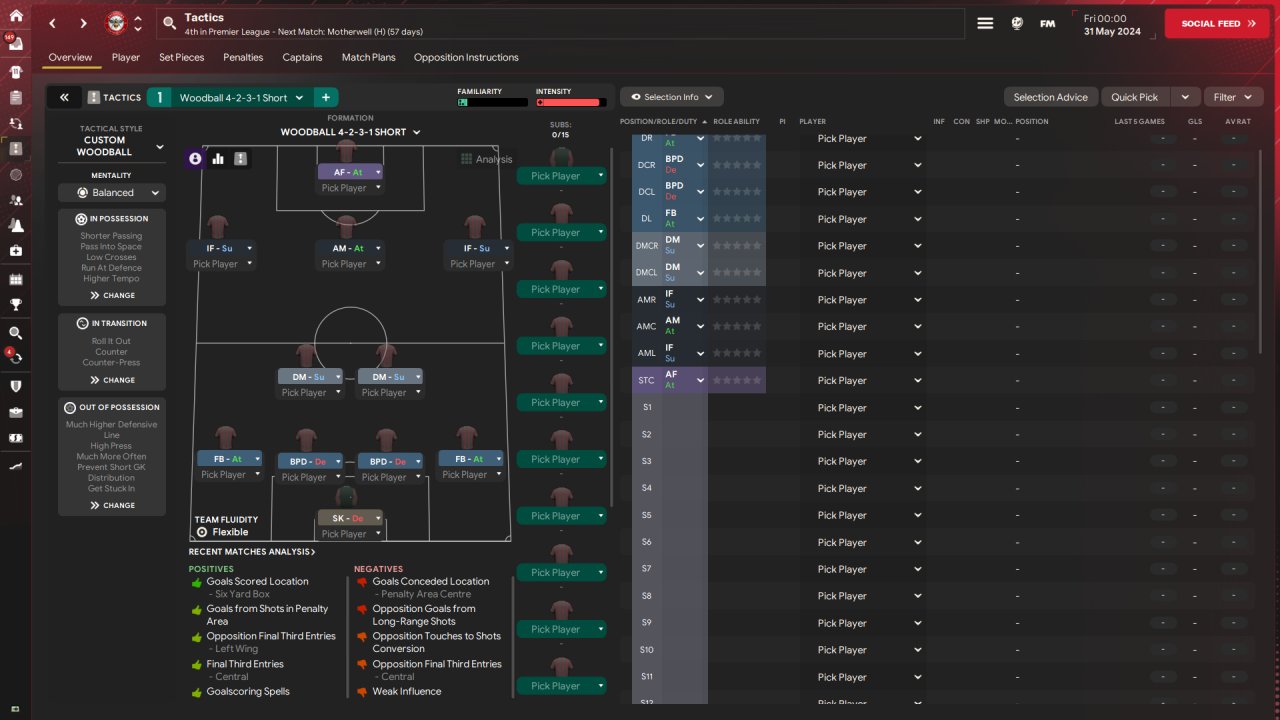Toggle the player icon view on pitch

[195, 159]
